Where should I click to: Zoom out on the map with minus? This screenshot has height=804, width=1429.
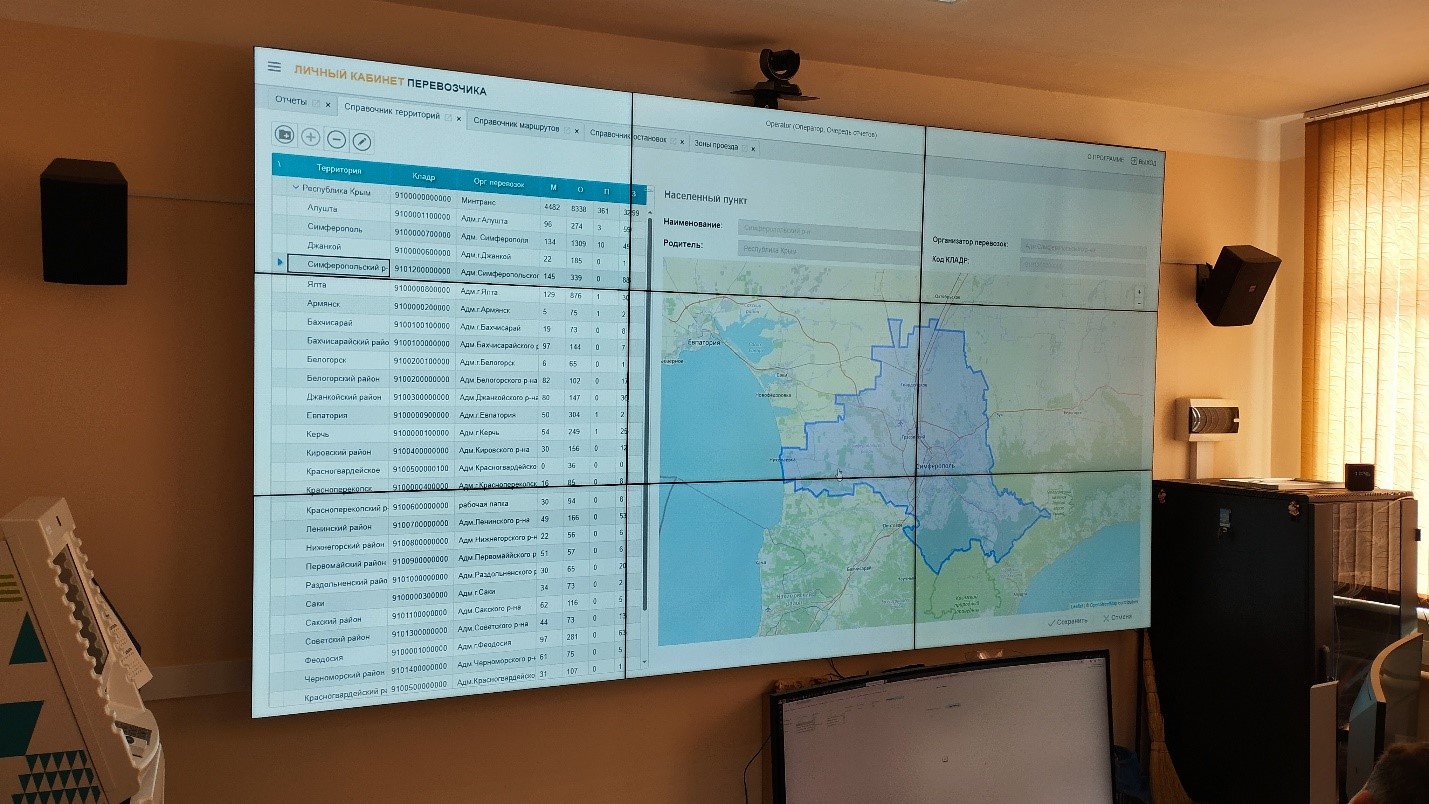pos(1139,301)
